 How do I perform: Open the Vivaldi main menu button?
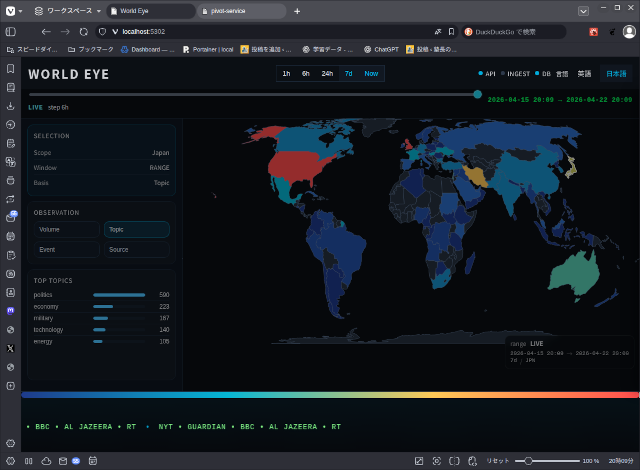[x=10, y=11]
